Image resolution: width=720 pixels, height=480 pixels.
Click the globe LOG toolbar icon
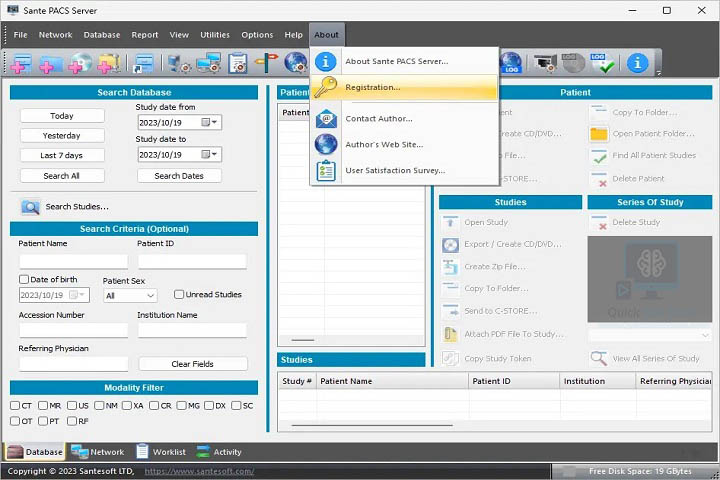(x=511, y=63)
